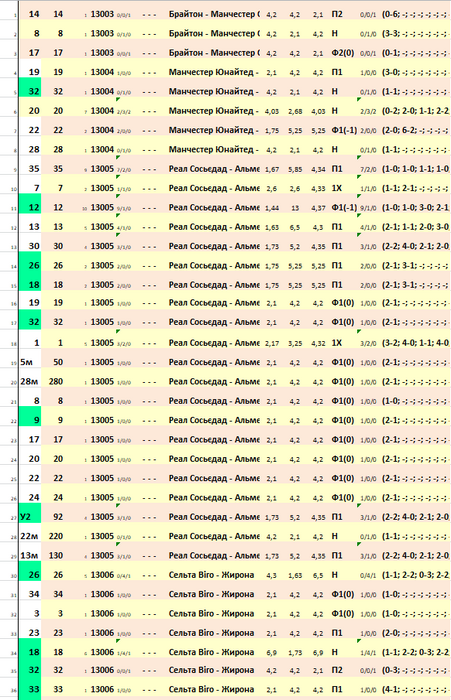Click the row 18 header number

pos(14,345)
